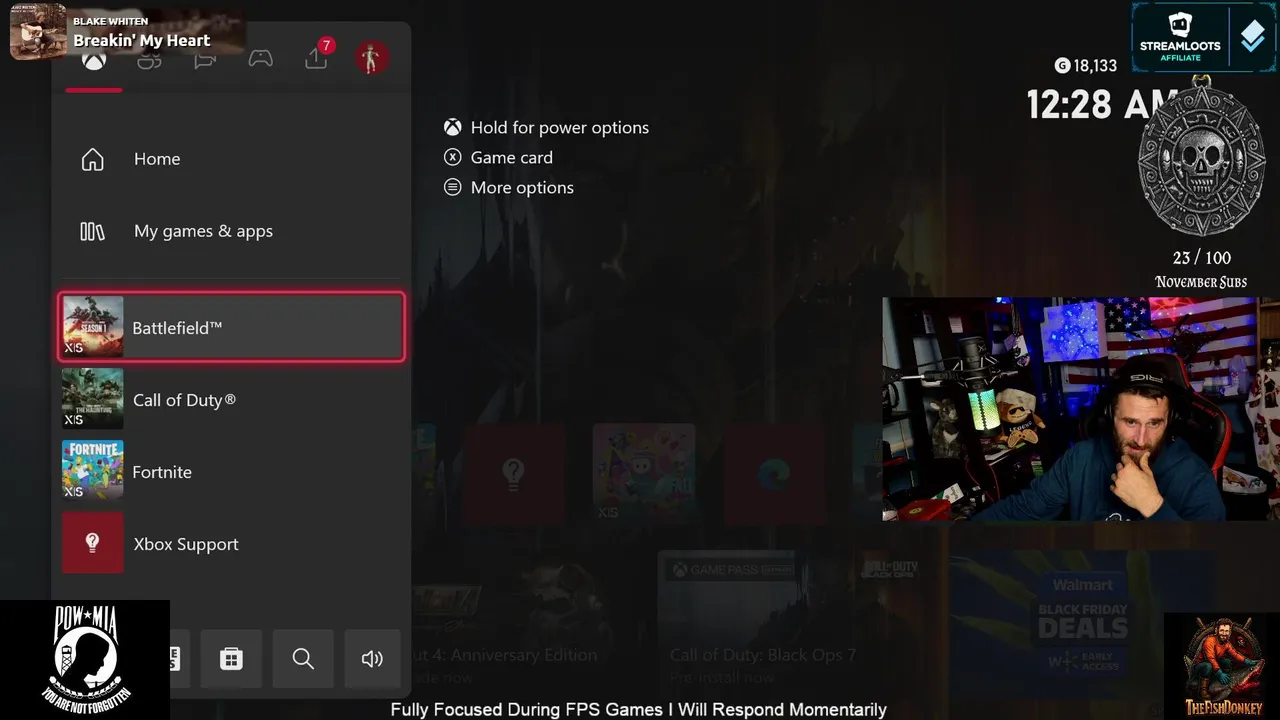Click the 'Game card' hint
This screenshot has height=720, width=1280.
pos(511,157)
